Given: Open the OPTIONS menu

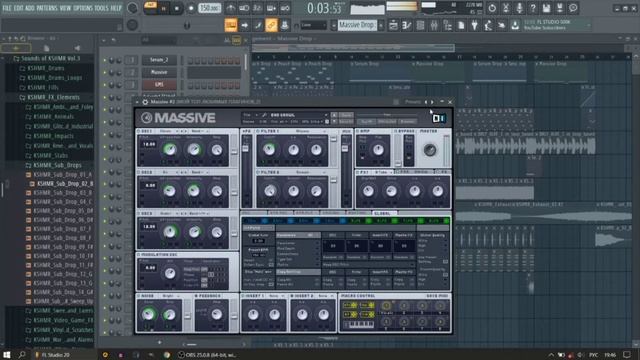Looking at the screenshot, I should pyautogui.click(x=83, y=8).
